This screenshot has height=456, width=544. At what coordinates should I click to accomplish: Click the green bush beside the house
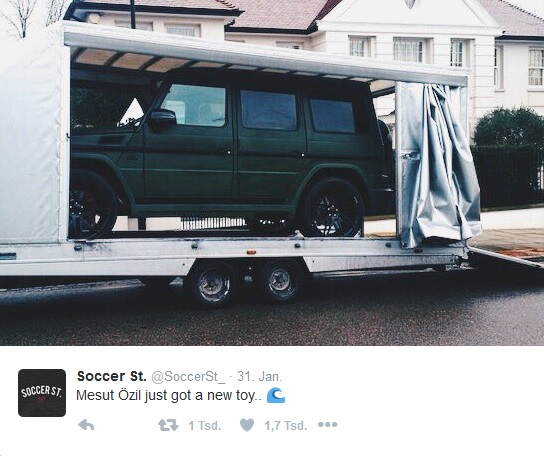(508, 128)
